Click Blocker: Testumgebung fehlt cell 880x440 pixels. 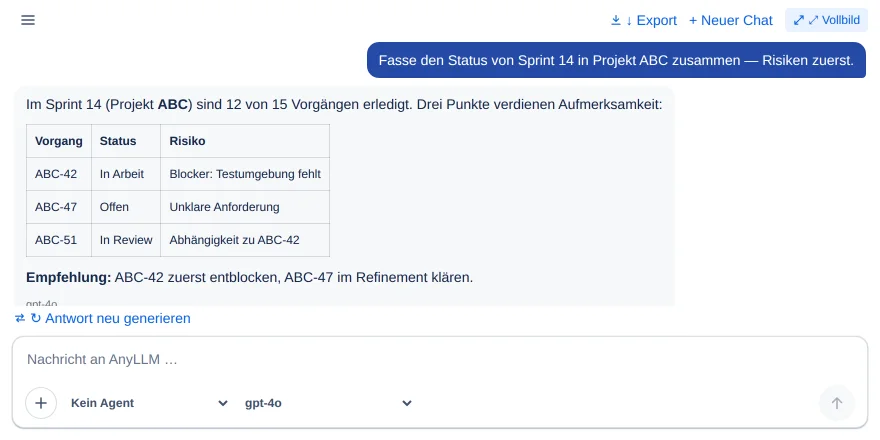(245, 174)
